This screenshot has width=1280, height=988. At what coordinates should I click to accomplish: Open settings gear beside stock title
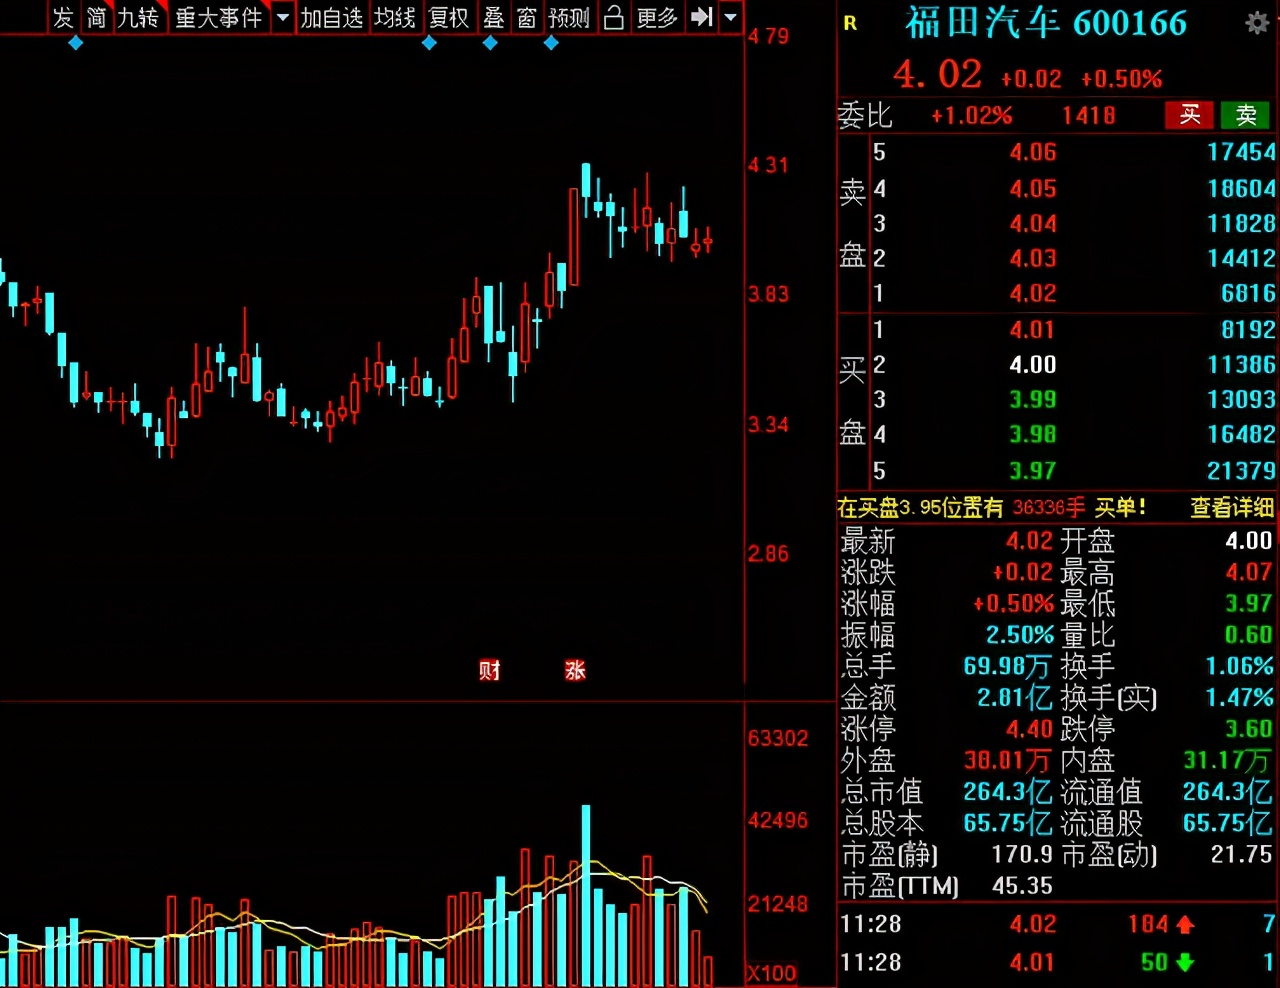point(1257,22)
